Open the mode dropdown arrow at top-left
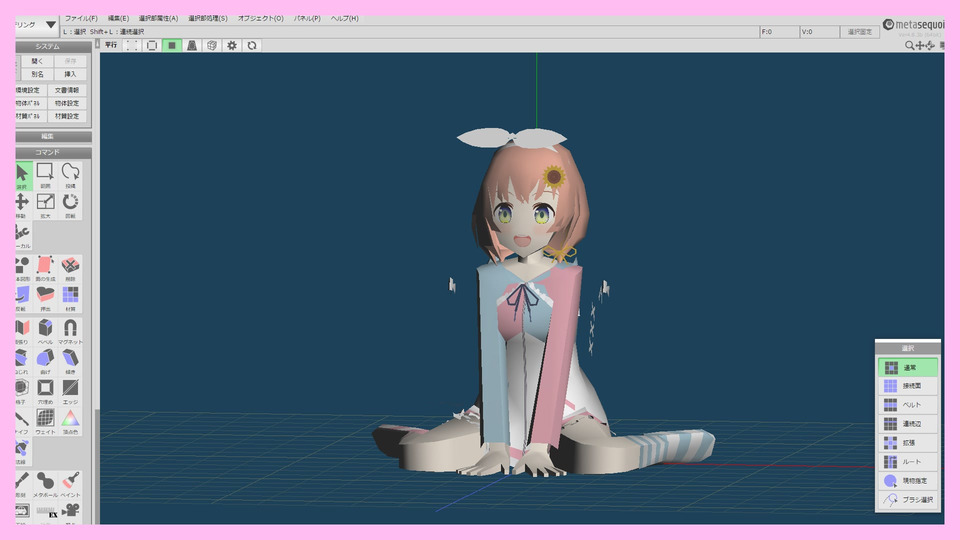The image size is (960, 540). (x=51, y=23)
